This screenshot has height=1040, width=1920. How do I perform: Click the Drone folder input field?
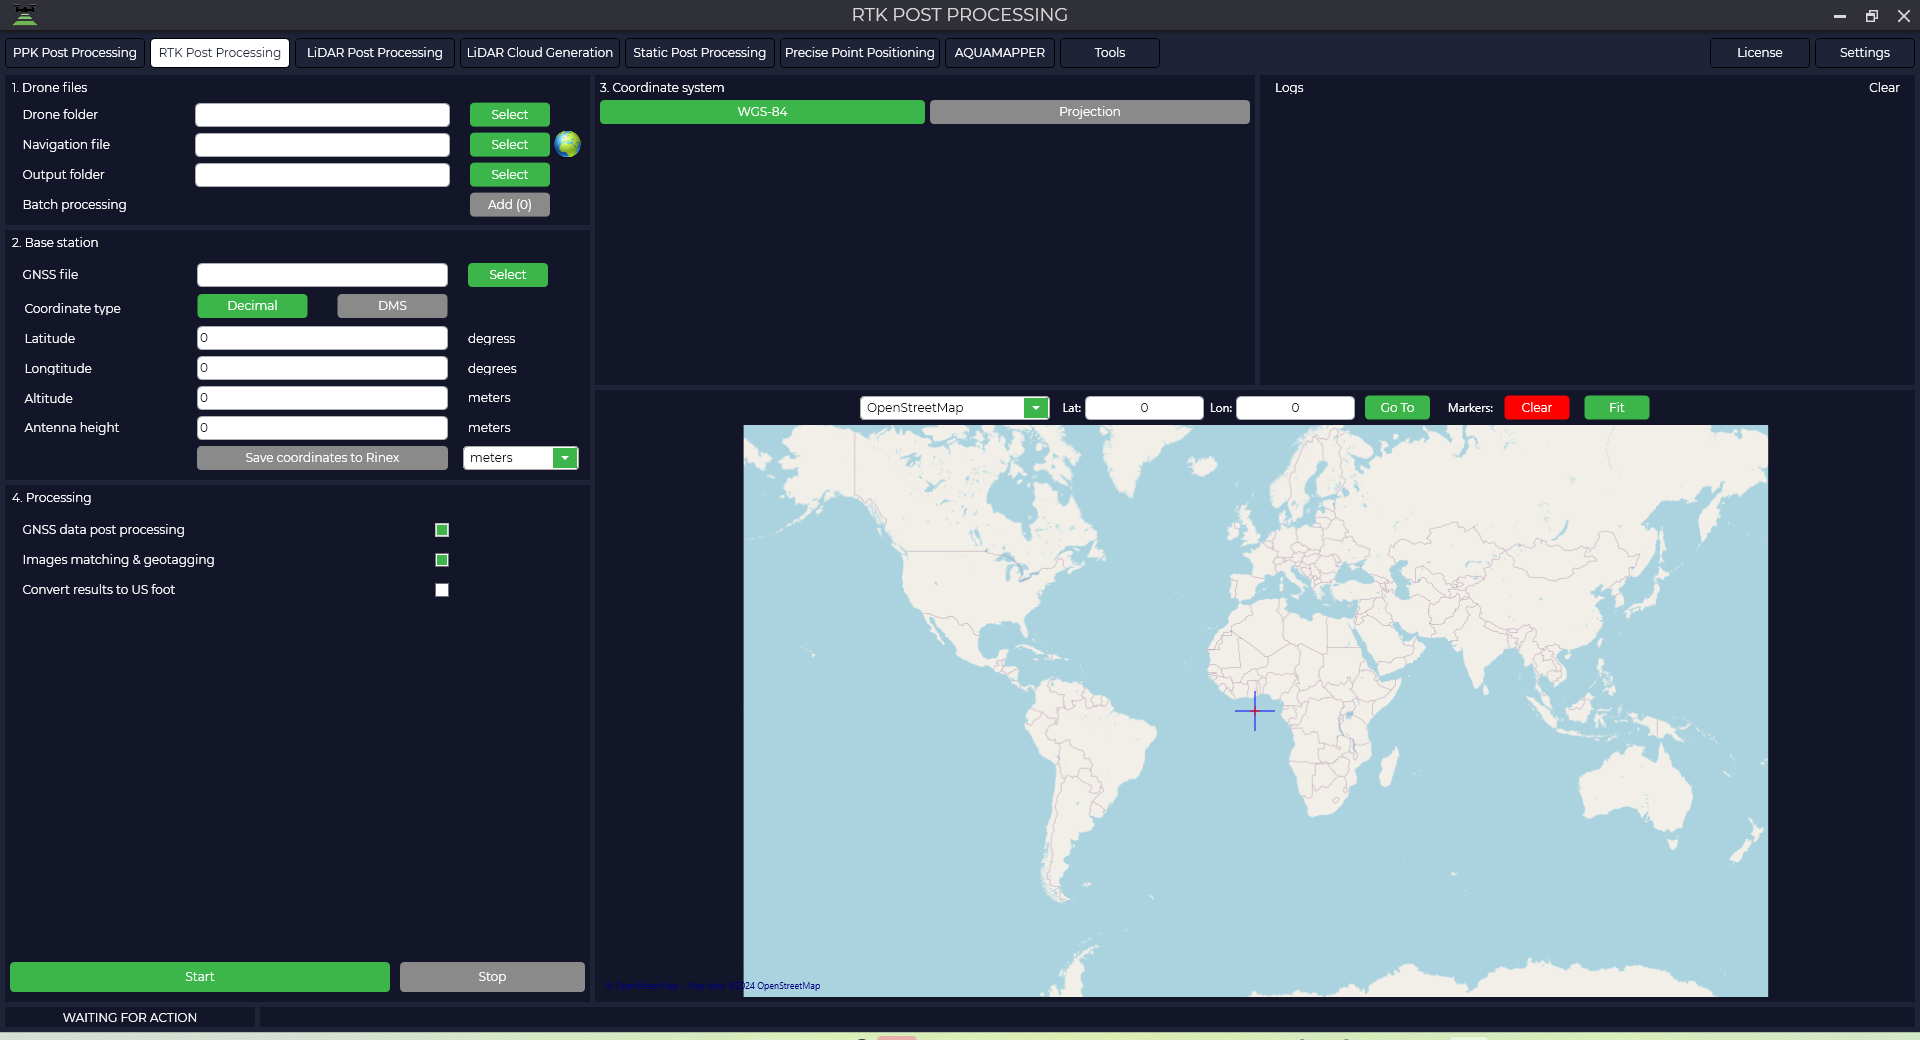click(x=322, y=115)
